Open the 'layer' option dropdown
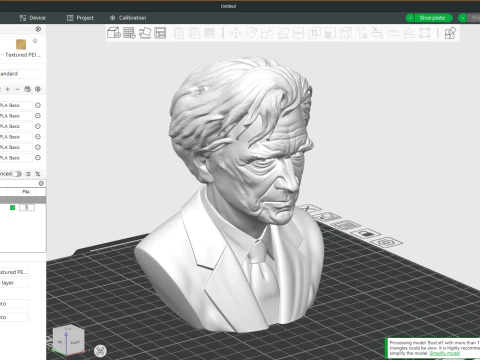The height and width of the screenshot is (360, 480). [x=14, y=283]
